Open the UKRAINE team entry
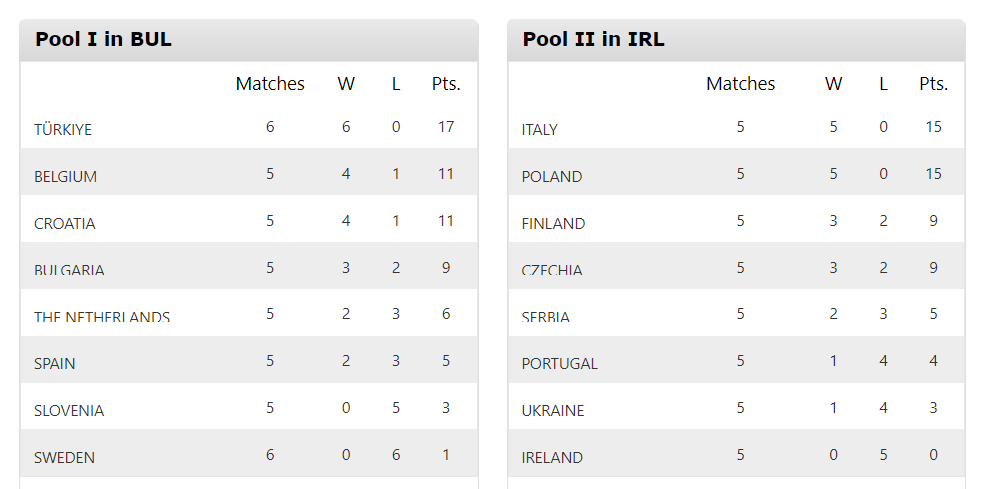The width and height of the screenshot is (988, 489). pyautogui.click(x=553, y=411)
